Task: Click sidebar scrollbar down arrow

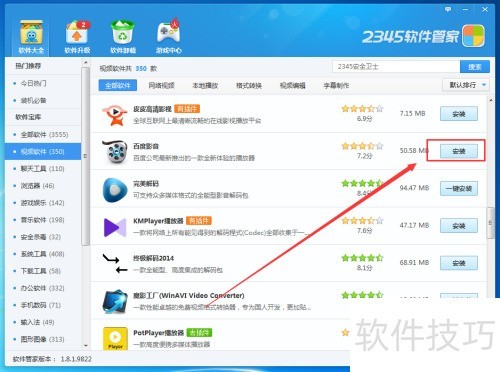Action: 86,346
